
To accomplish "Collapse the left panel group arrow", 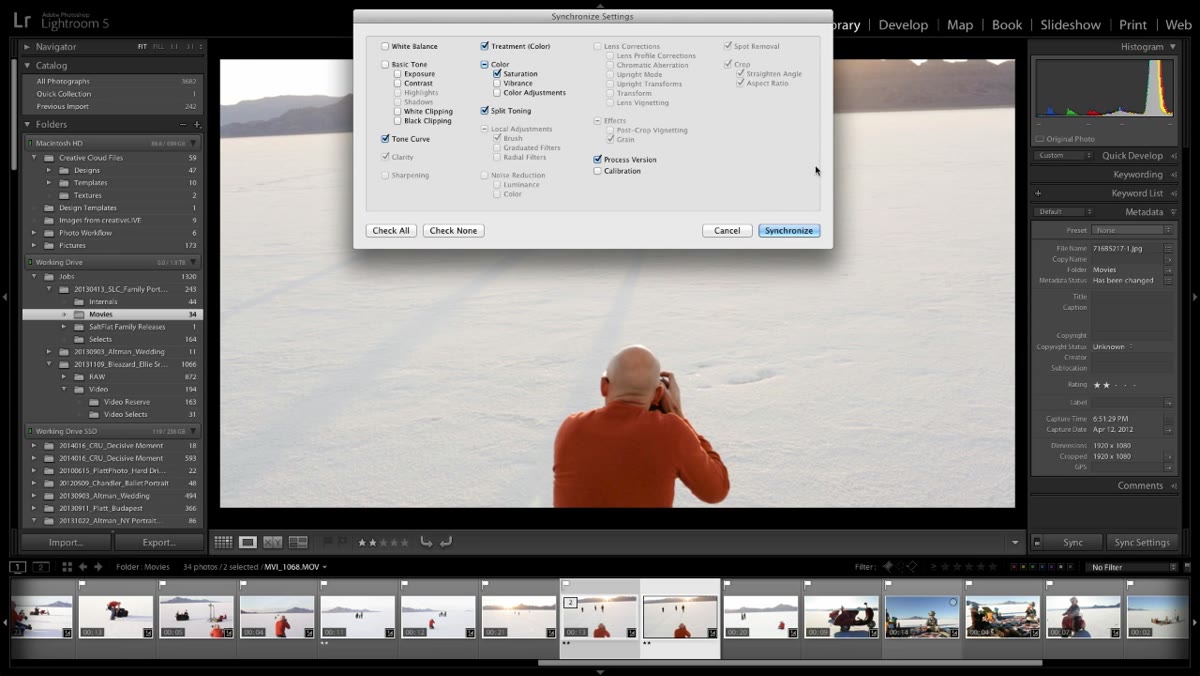I will click(5, 297).
